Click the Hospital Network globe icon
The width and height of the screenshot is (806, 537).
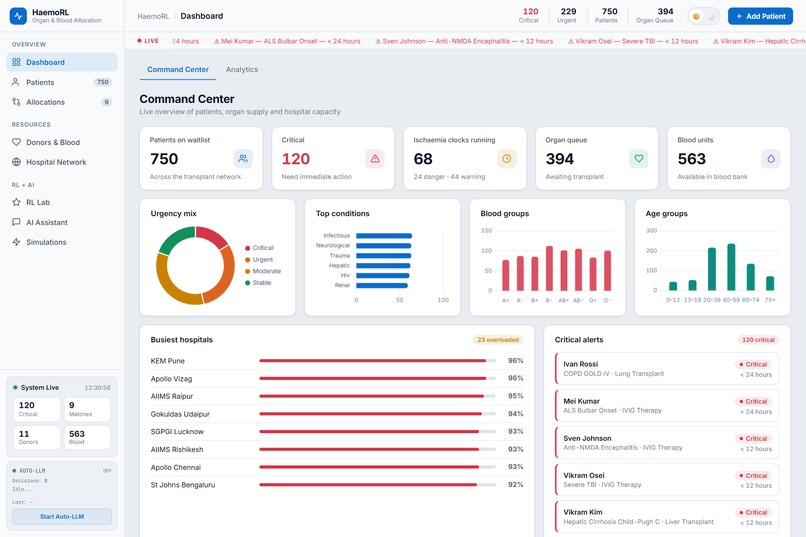point(16,162)
